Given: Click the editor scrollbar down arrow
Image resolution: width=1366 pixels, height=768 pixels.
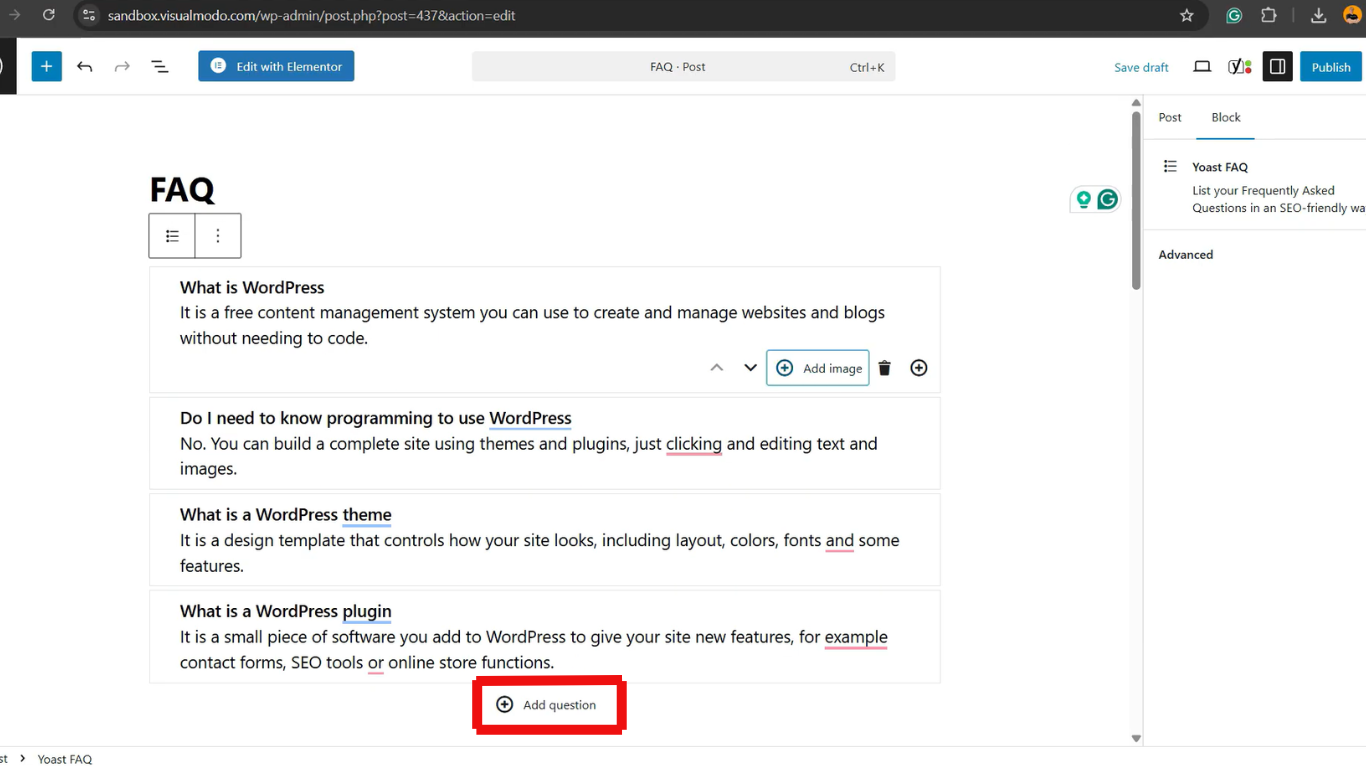Looking at the screenshot, I should click(x=1136, y=738).
